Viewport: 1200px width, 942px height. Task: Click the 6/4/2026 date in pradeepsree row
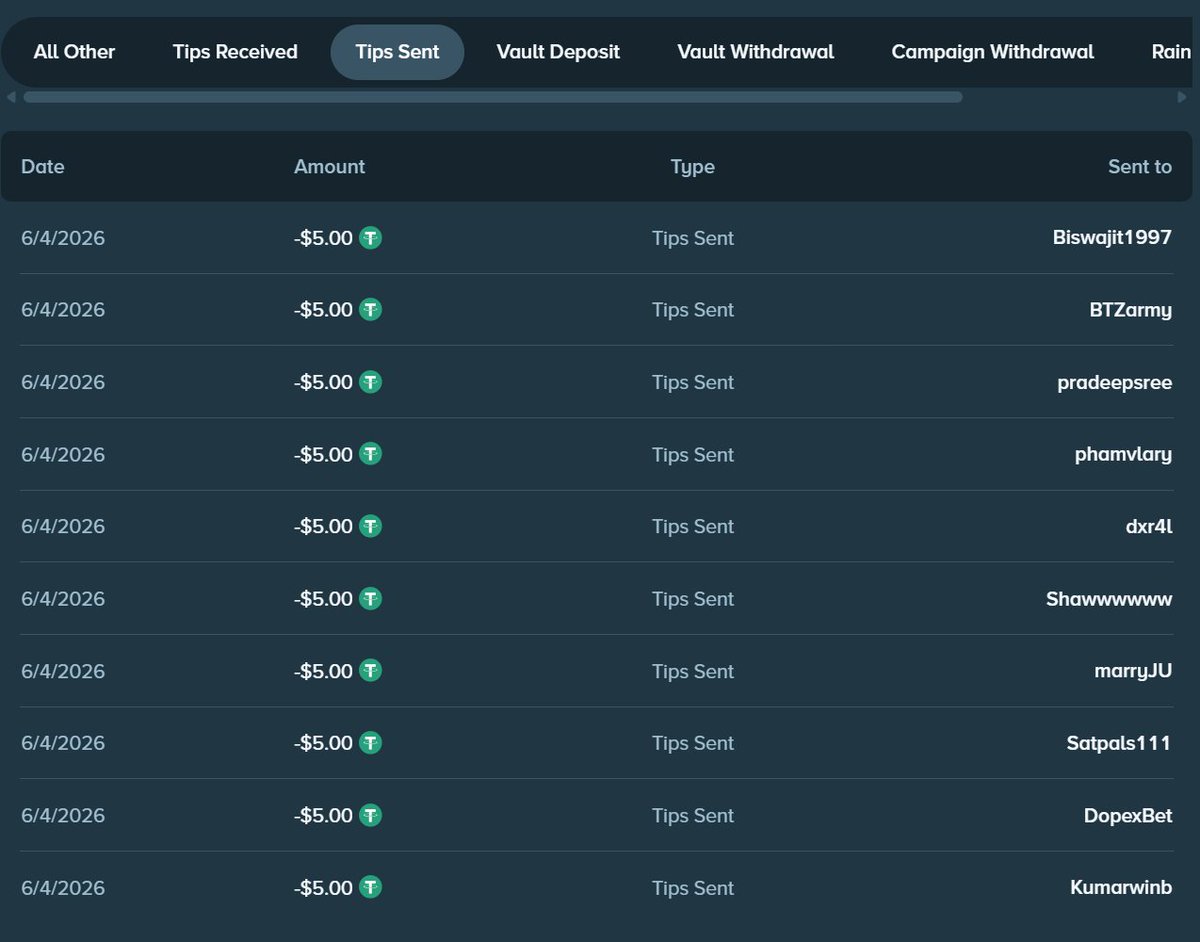pyautogui.click(x=63, y=382)
